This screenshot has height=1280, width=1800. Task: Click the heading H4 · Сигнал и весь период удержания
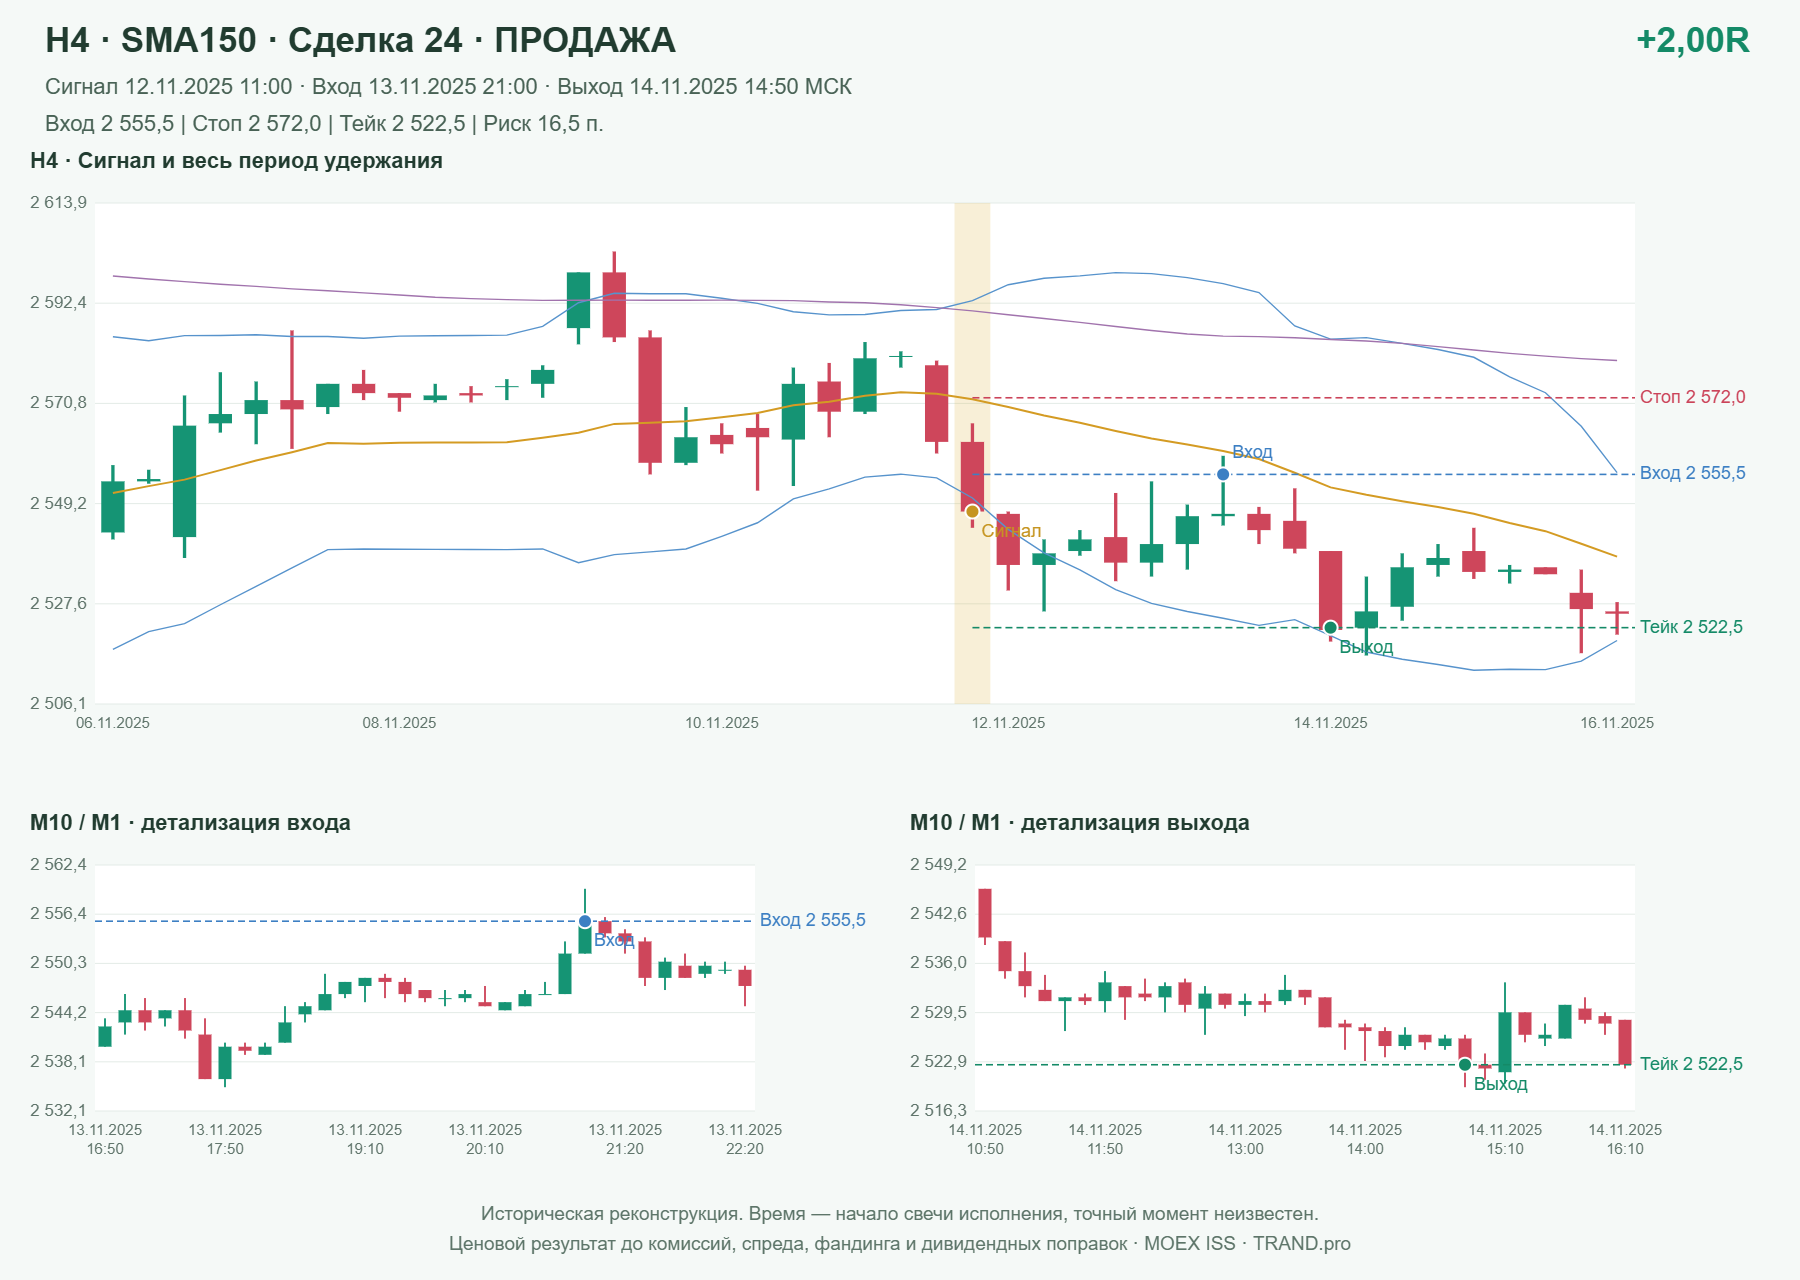pos(236,161)
